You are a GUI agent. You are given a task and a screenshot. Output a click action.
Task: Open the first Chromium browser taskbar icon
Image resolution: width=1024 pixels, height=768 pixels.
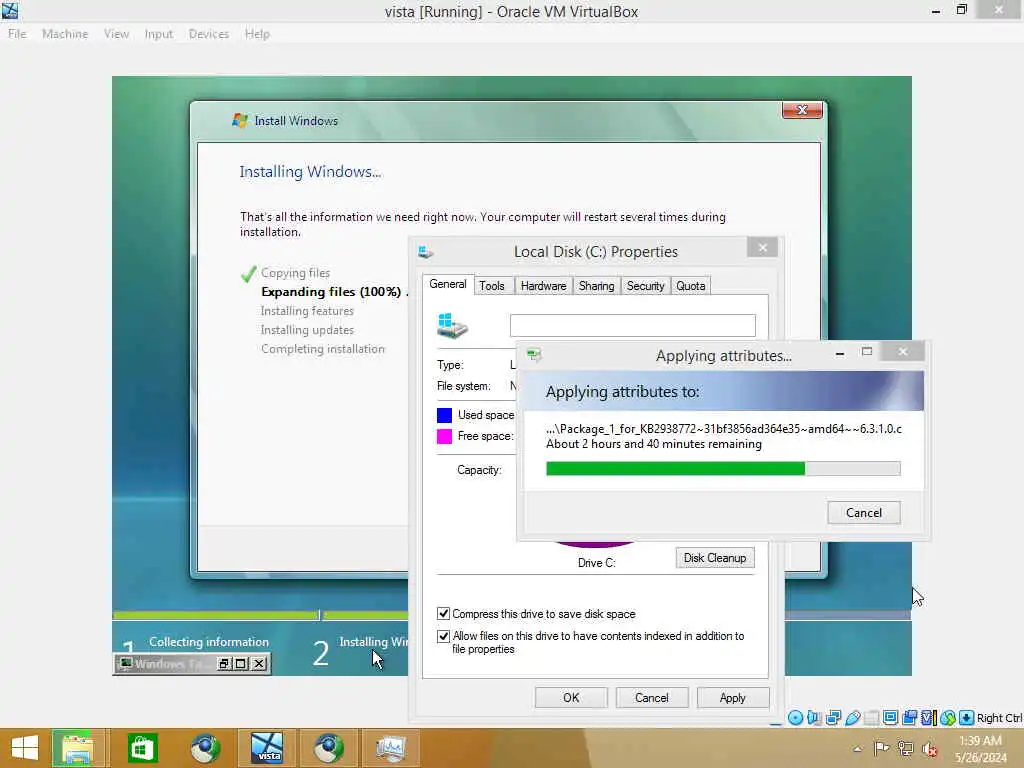[x=204, y=748]
